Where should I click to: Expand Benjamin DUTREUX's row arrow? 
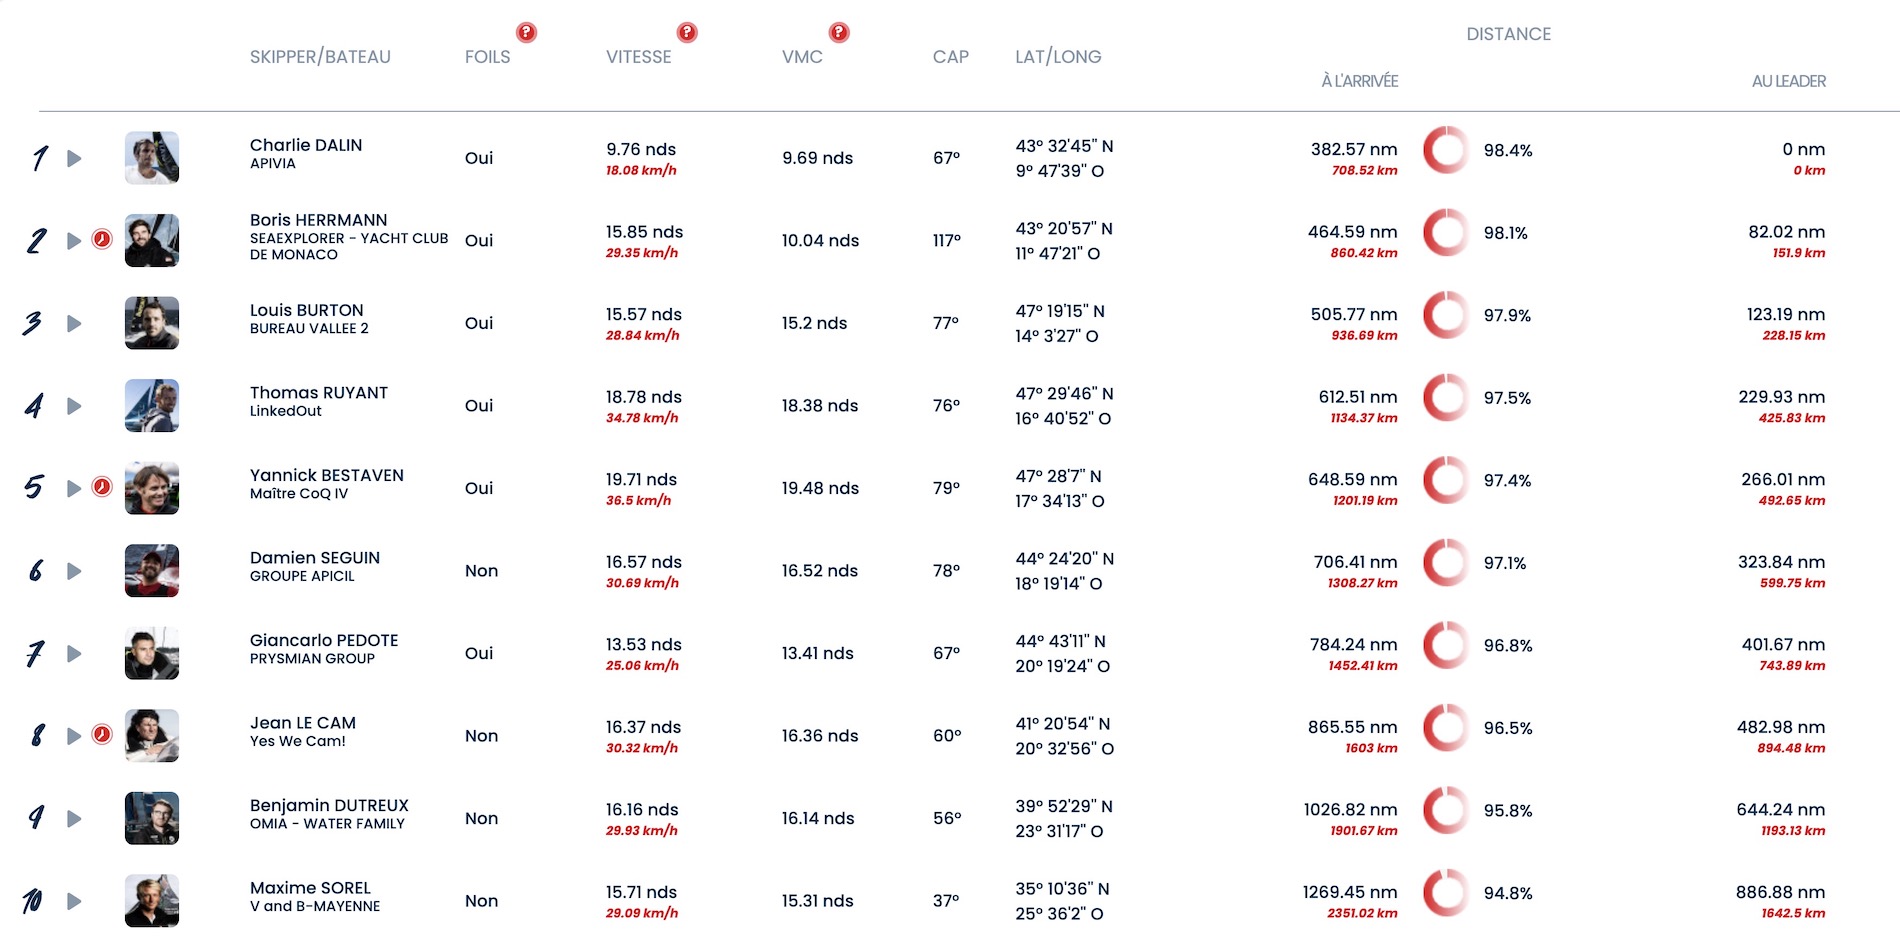(74, 818)
